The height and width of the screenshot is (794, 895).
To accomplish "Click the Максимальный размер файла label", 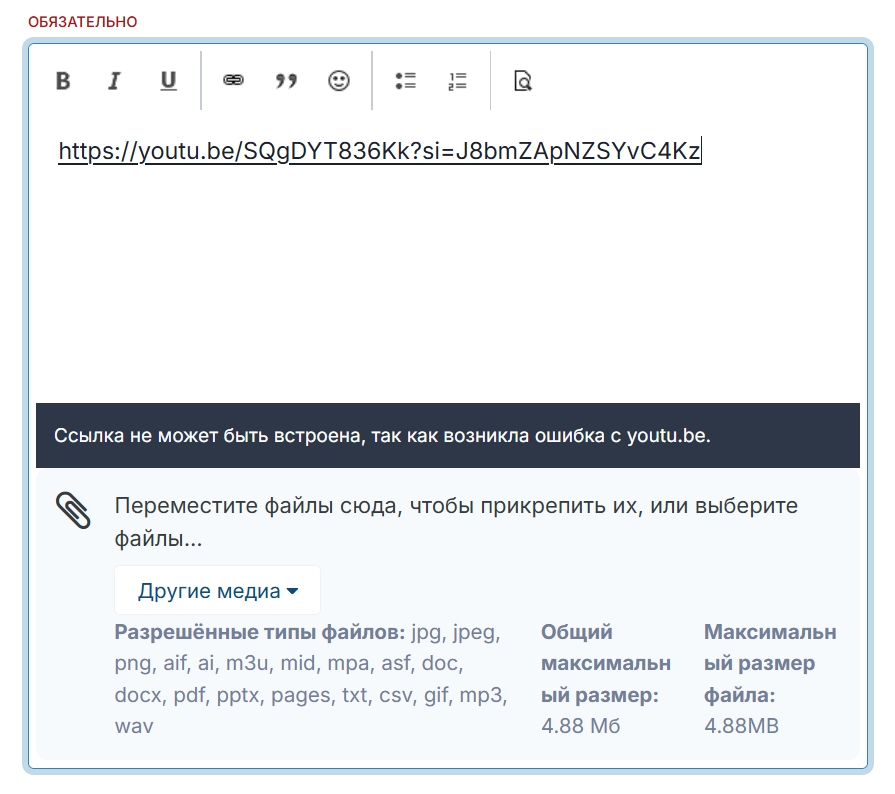I will pyautogui.click(x=770, y=663).
